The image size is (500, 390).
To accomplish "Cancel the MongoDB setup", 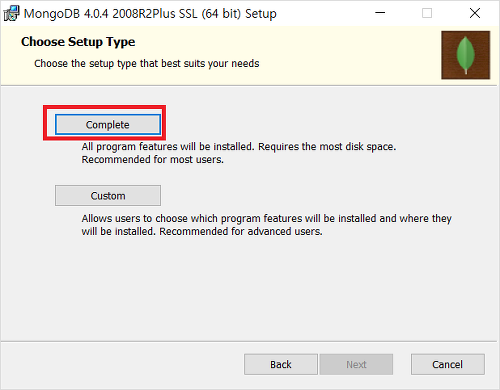I will pos(447,364).
